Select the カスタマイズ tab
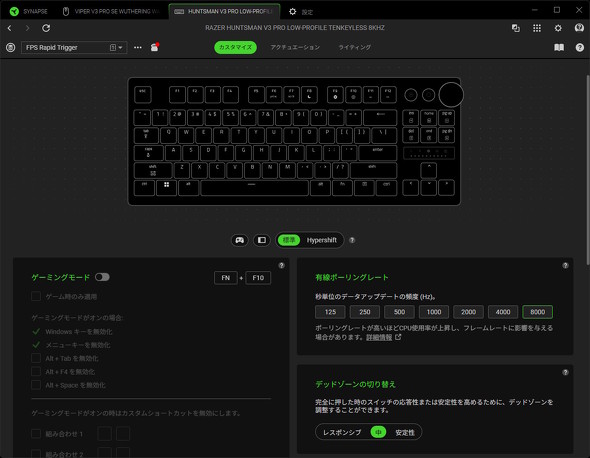The height and width of the screenshot is (458, 590). [236, 47]
